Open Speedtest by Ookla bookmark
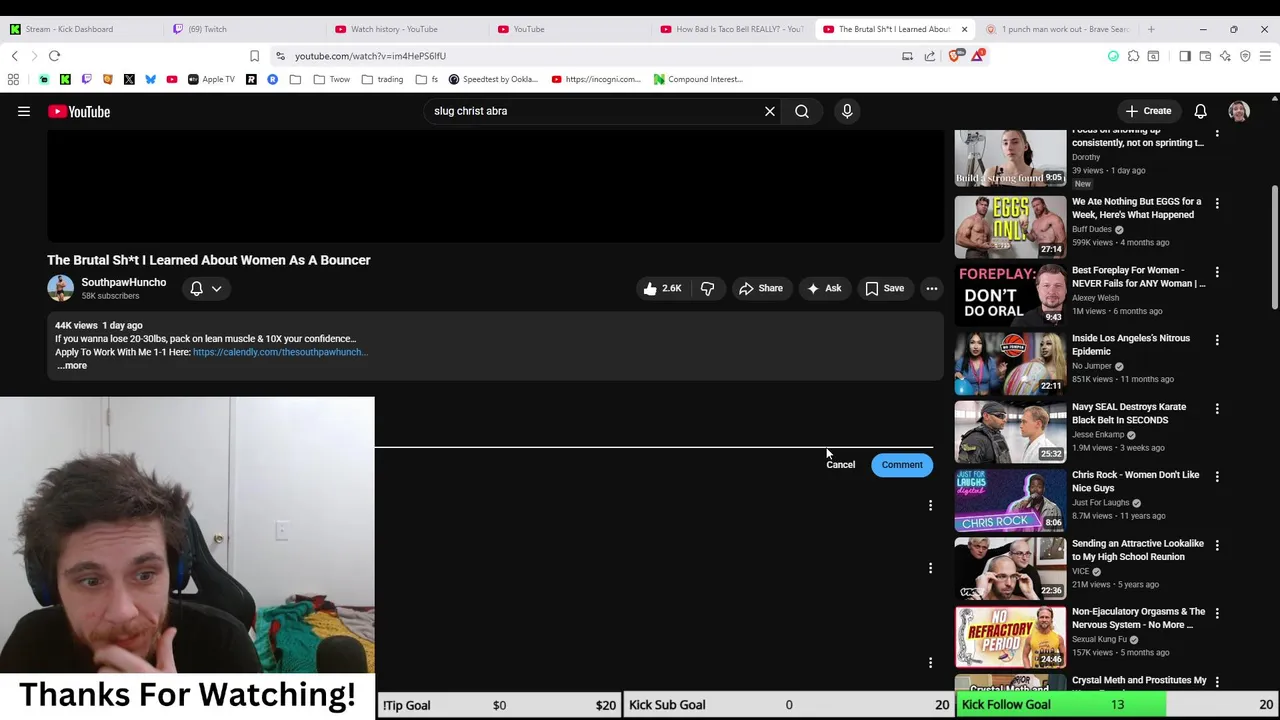 (x=493, y=79)
